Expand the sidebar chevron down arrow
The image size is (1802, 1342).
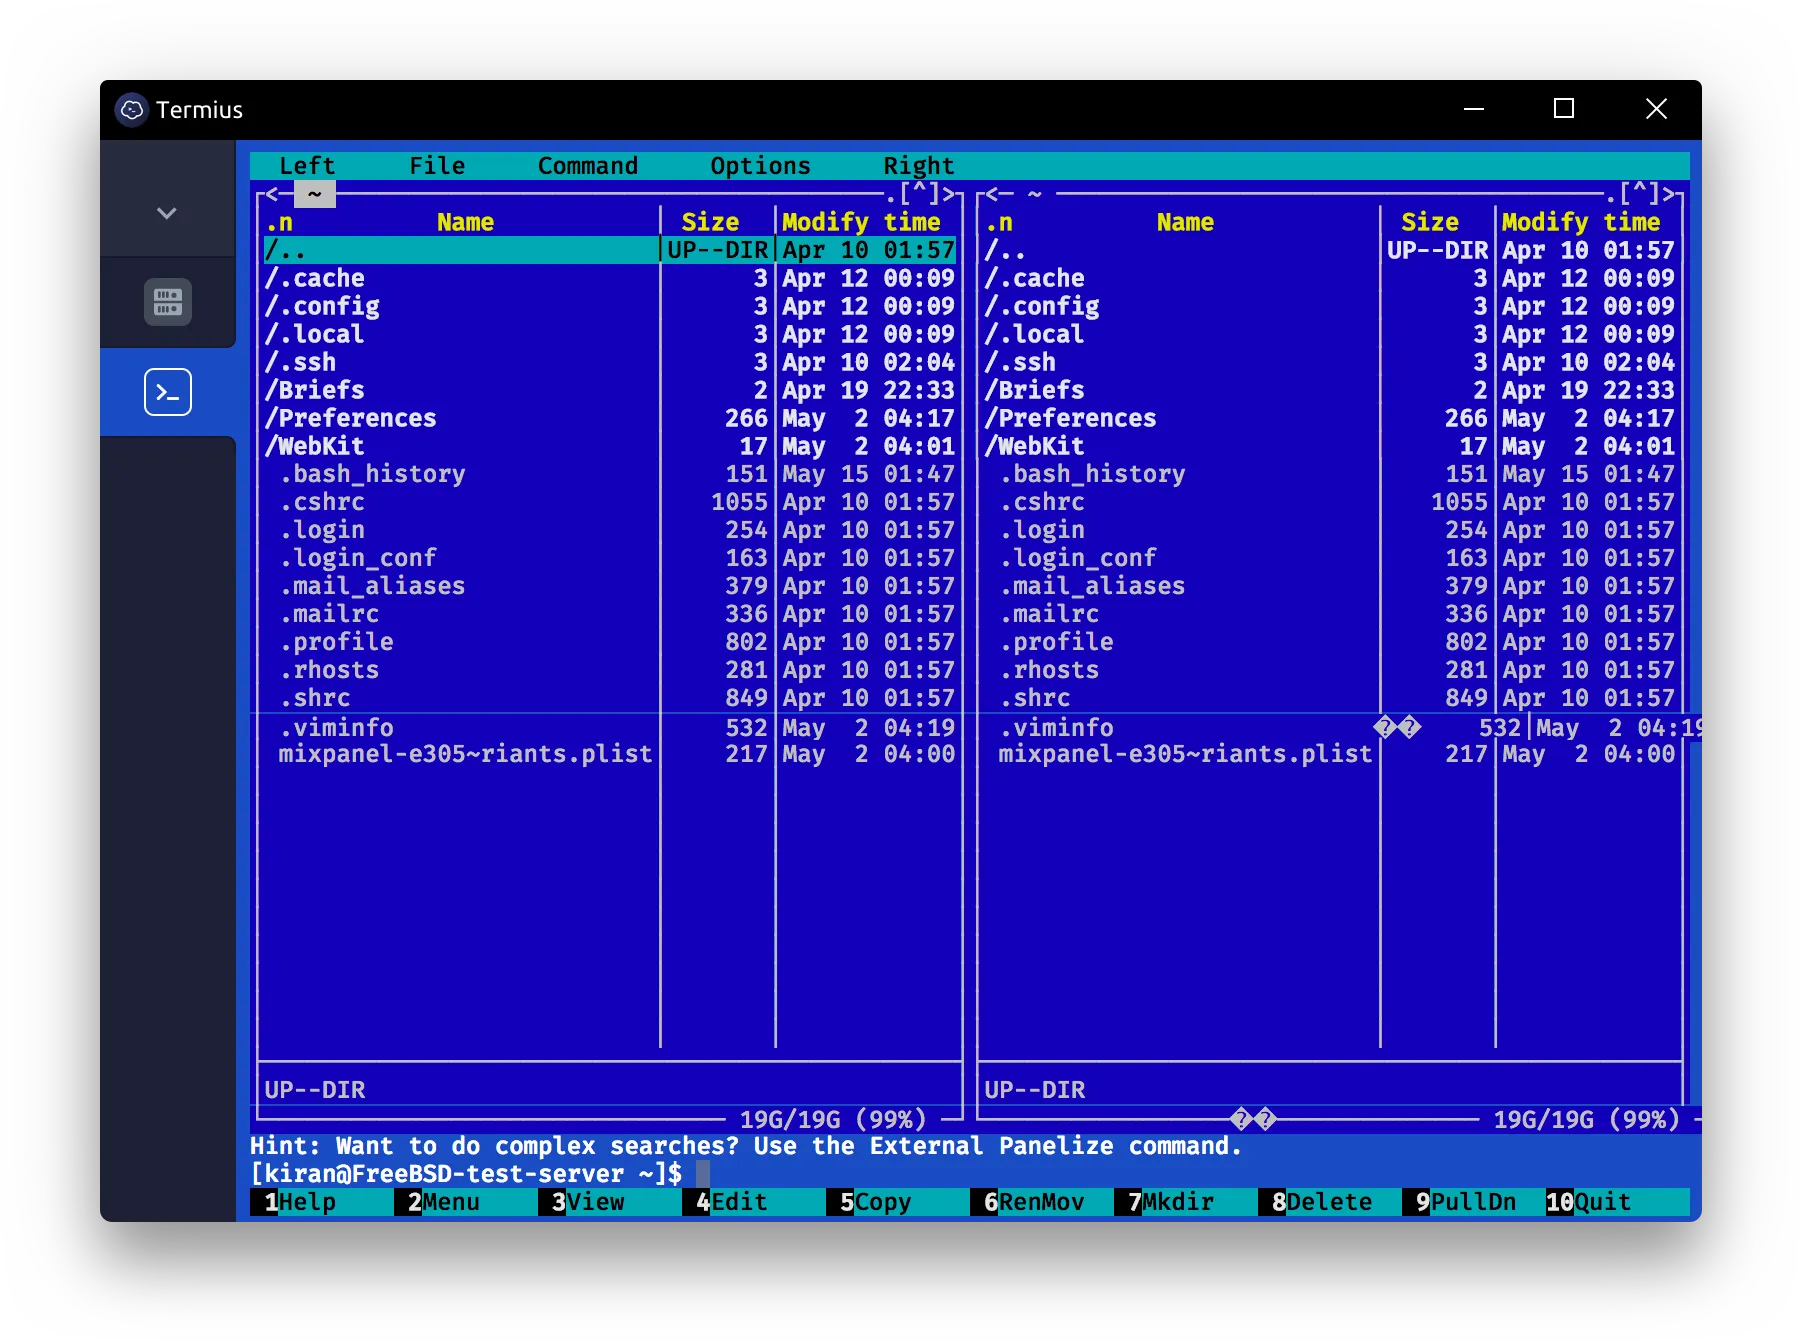pyautogui.click(x=167, y=213)
